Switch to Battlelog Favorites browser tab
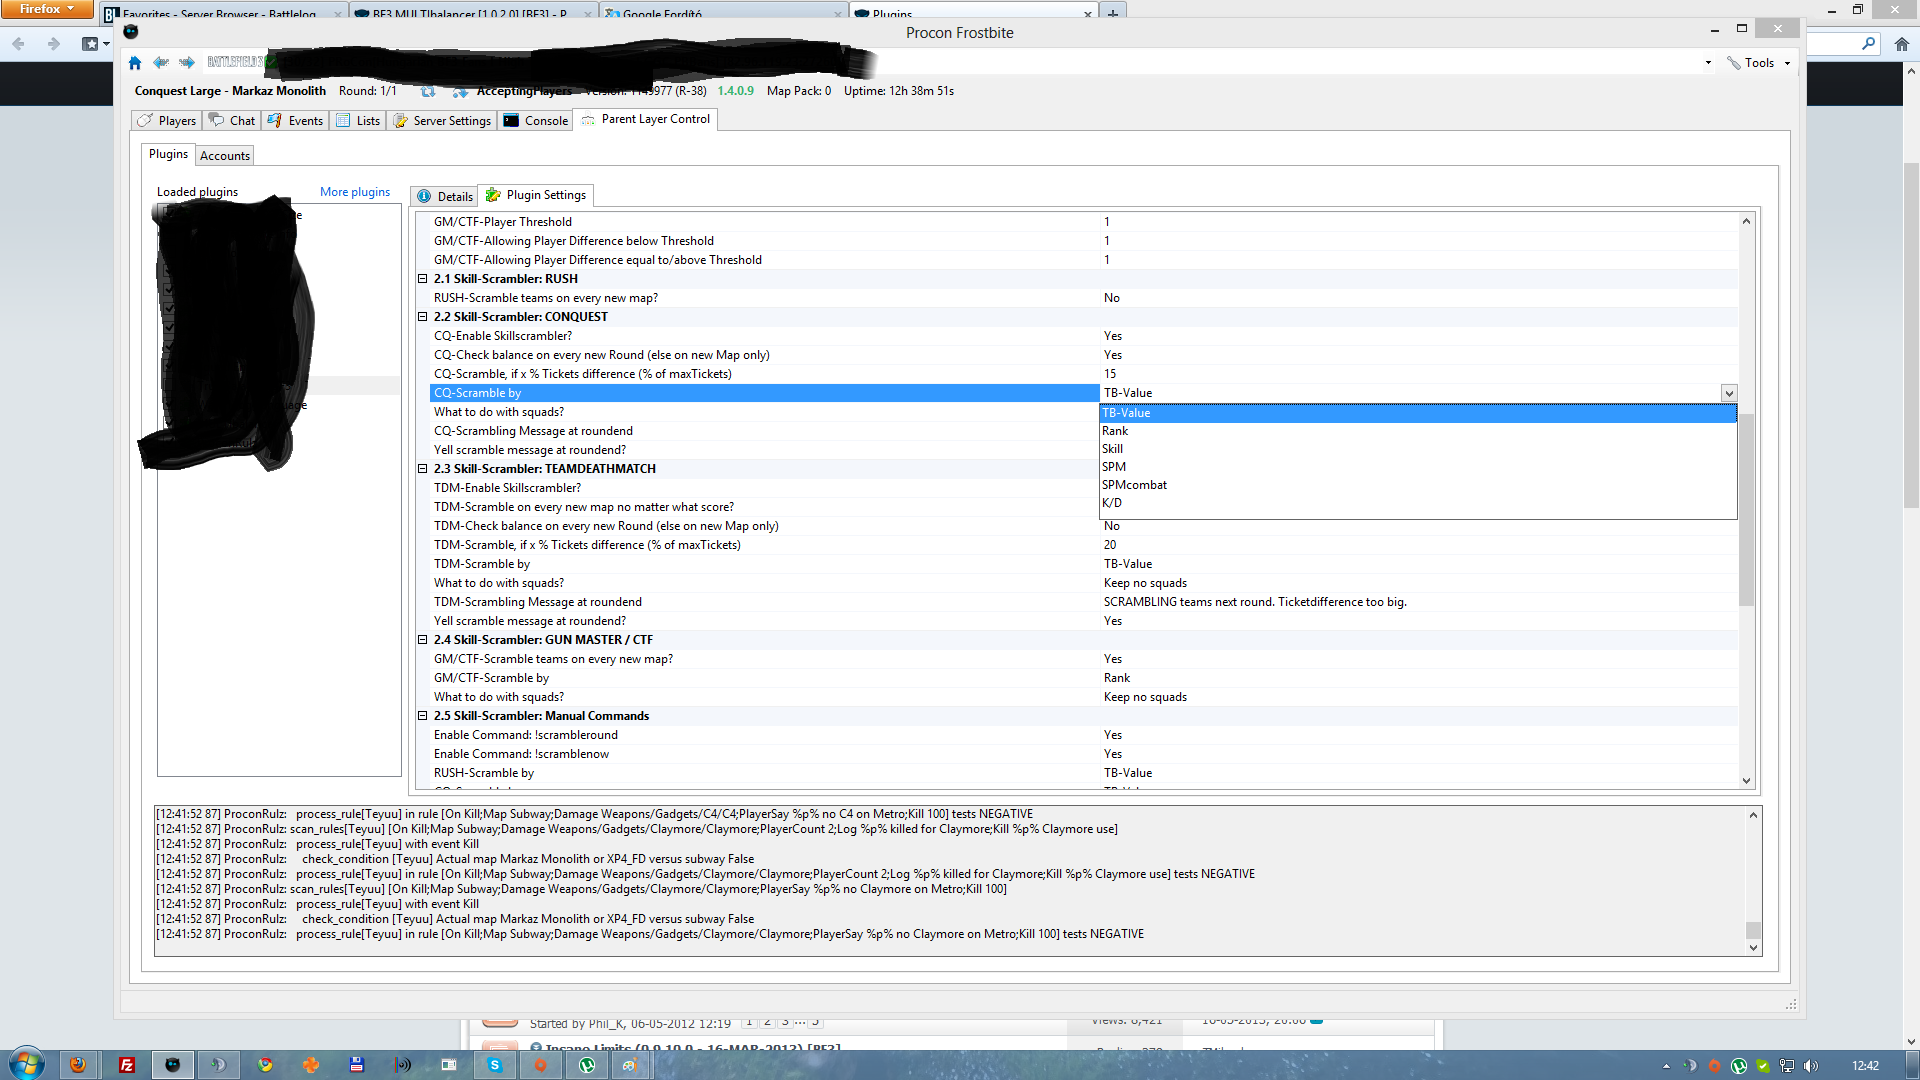 [225, 13]
